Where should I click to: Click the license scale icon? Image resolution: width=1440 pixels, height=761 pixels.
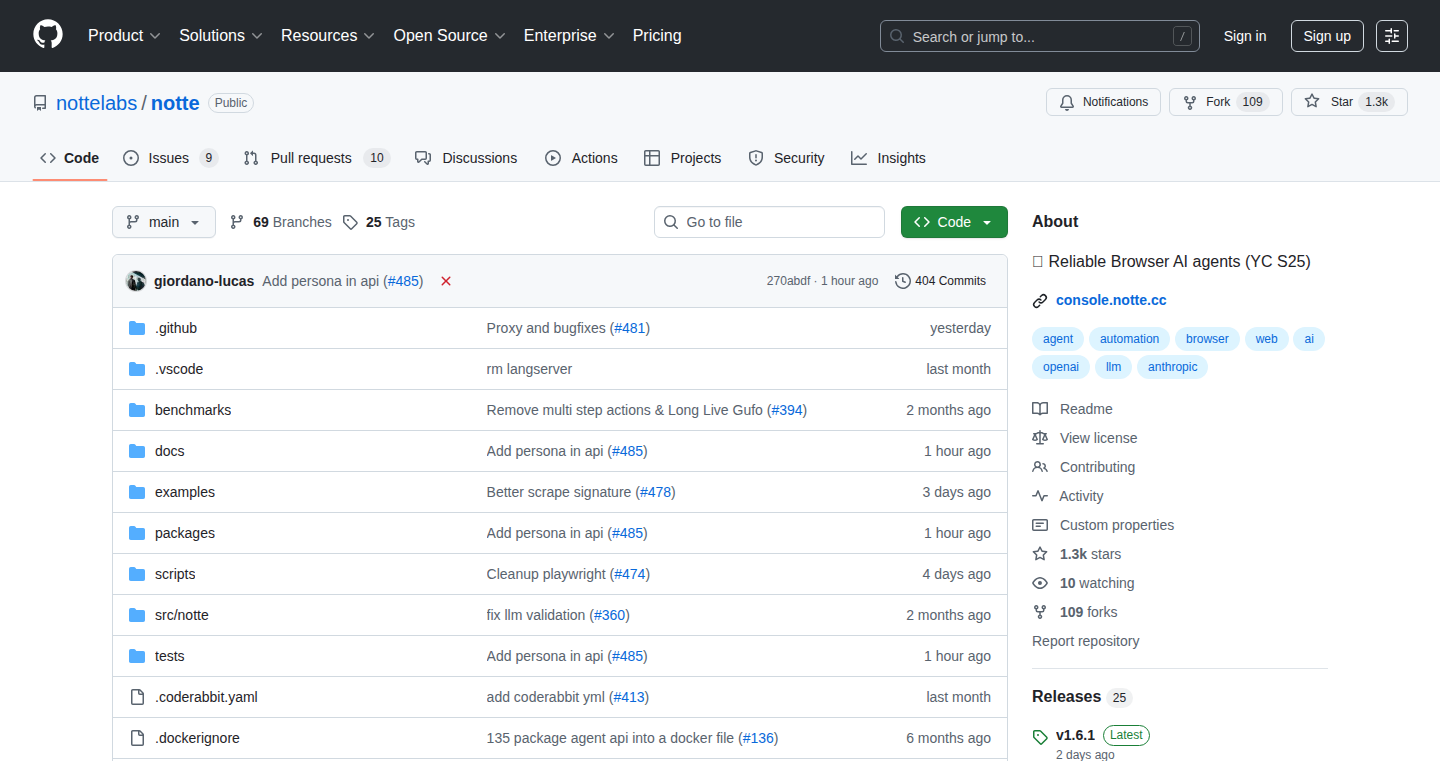pyautogui.click(x=1040, y=438)
